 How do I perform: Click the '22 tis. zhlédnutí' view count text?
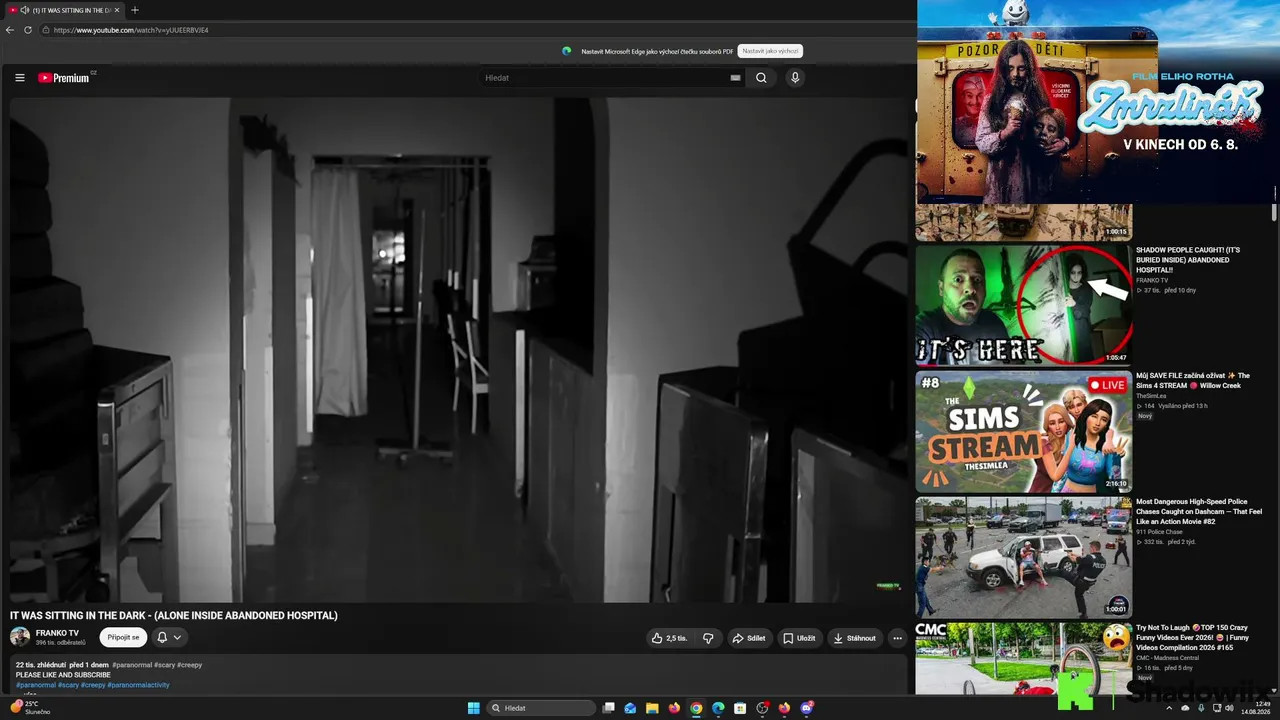[x=41, y=665]
